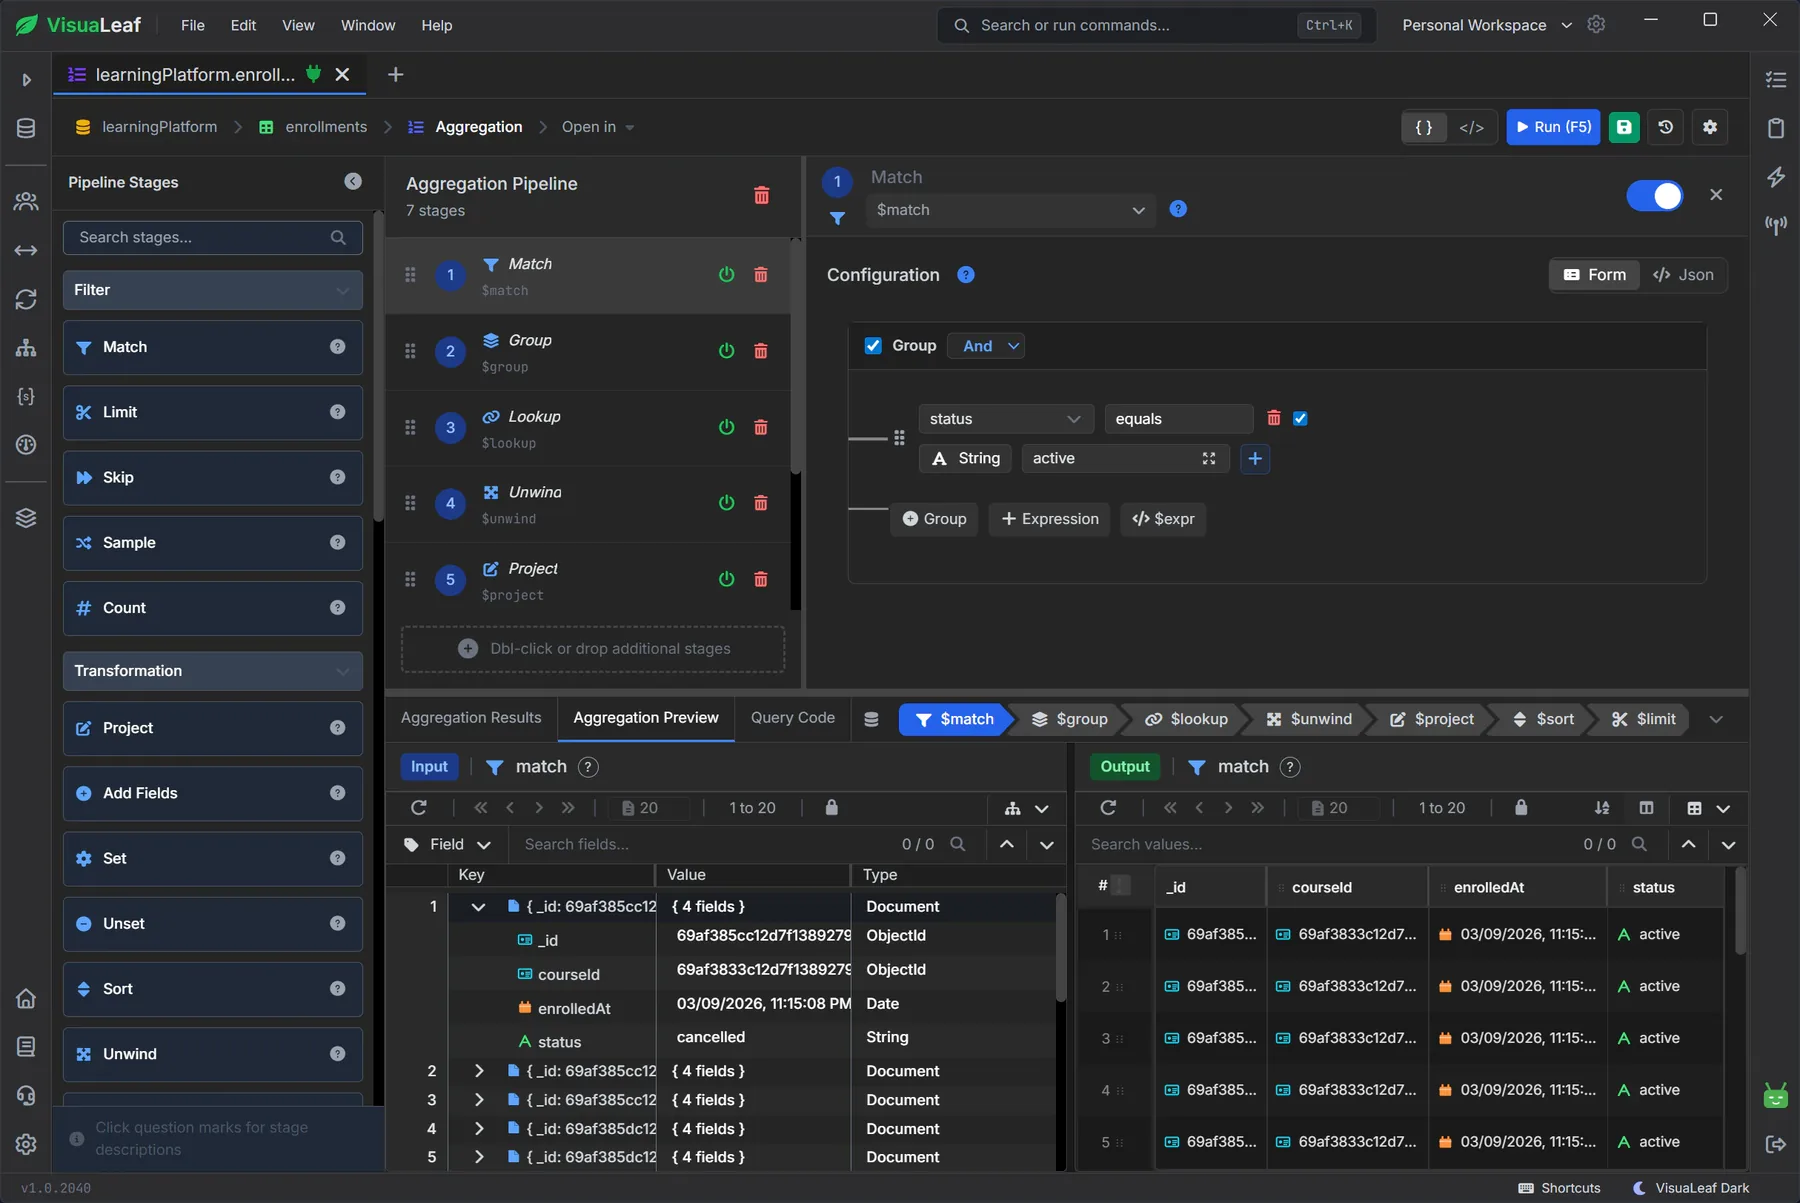Disable the Group stage power toggle
Screen dimensions: 1800x1203
tap(727, 351)
